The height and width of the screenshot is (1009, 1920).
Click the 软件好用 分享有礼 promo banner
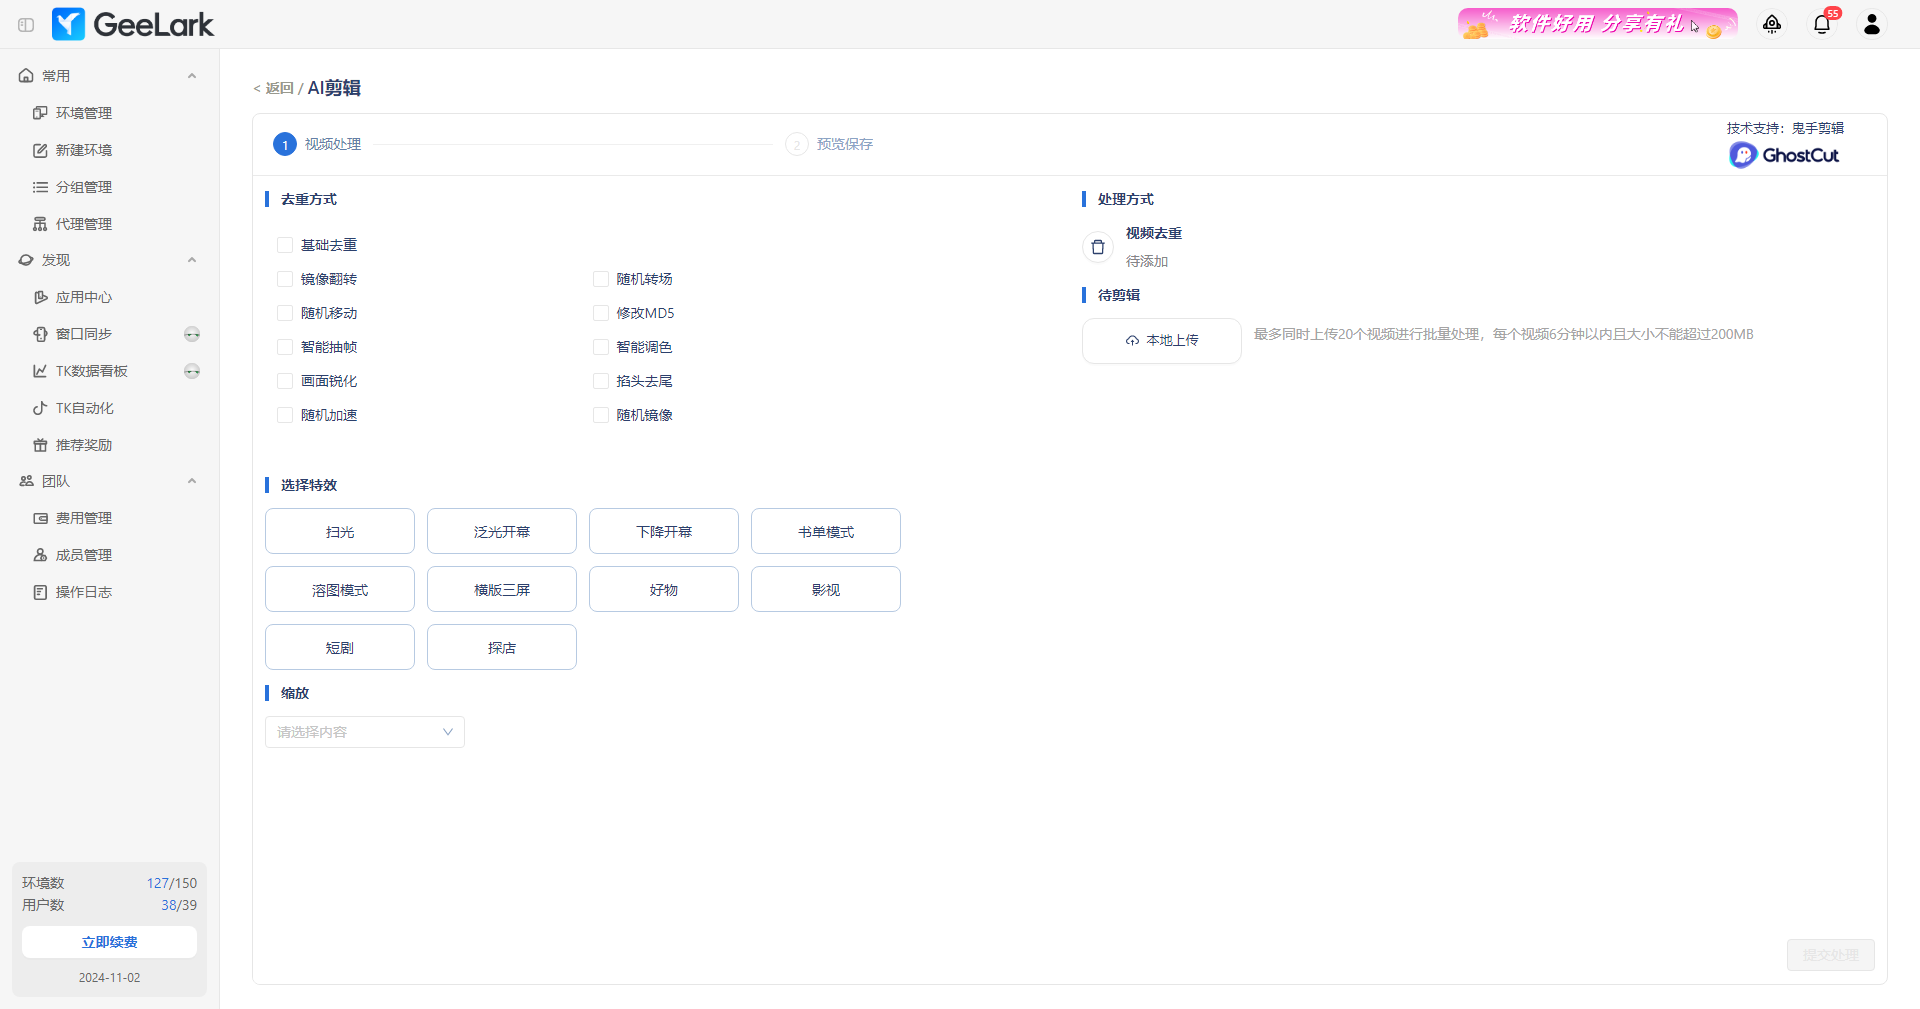pos(1596,24)
